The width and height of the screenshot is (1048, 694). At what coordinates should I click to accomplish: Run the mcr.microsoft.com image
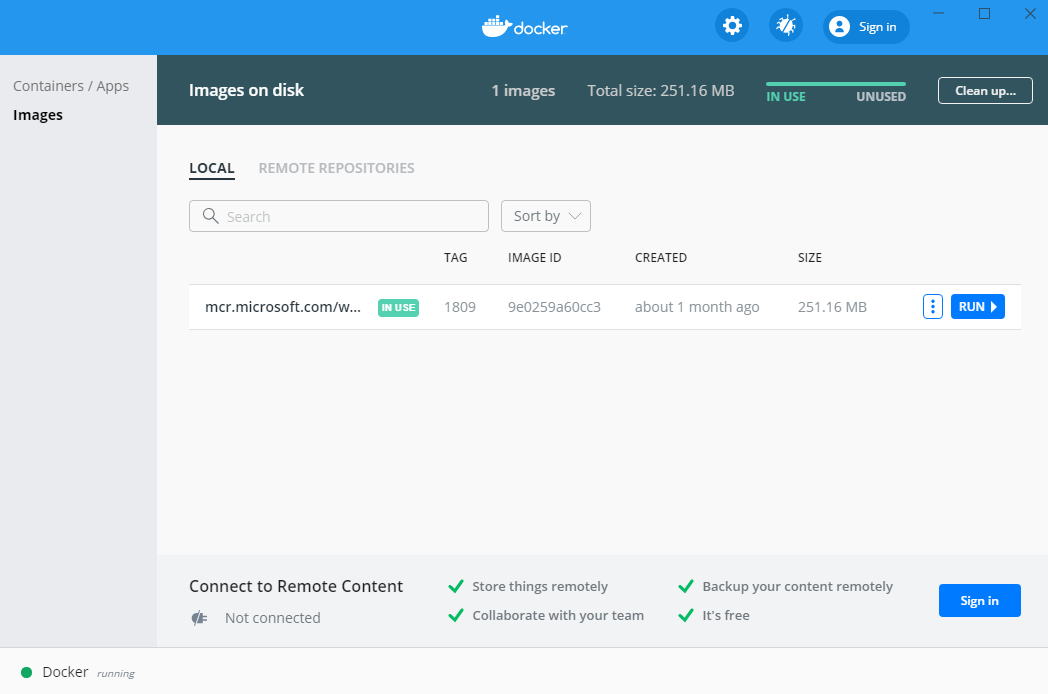(x=977, y=307)
